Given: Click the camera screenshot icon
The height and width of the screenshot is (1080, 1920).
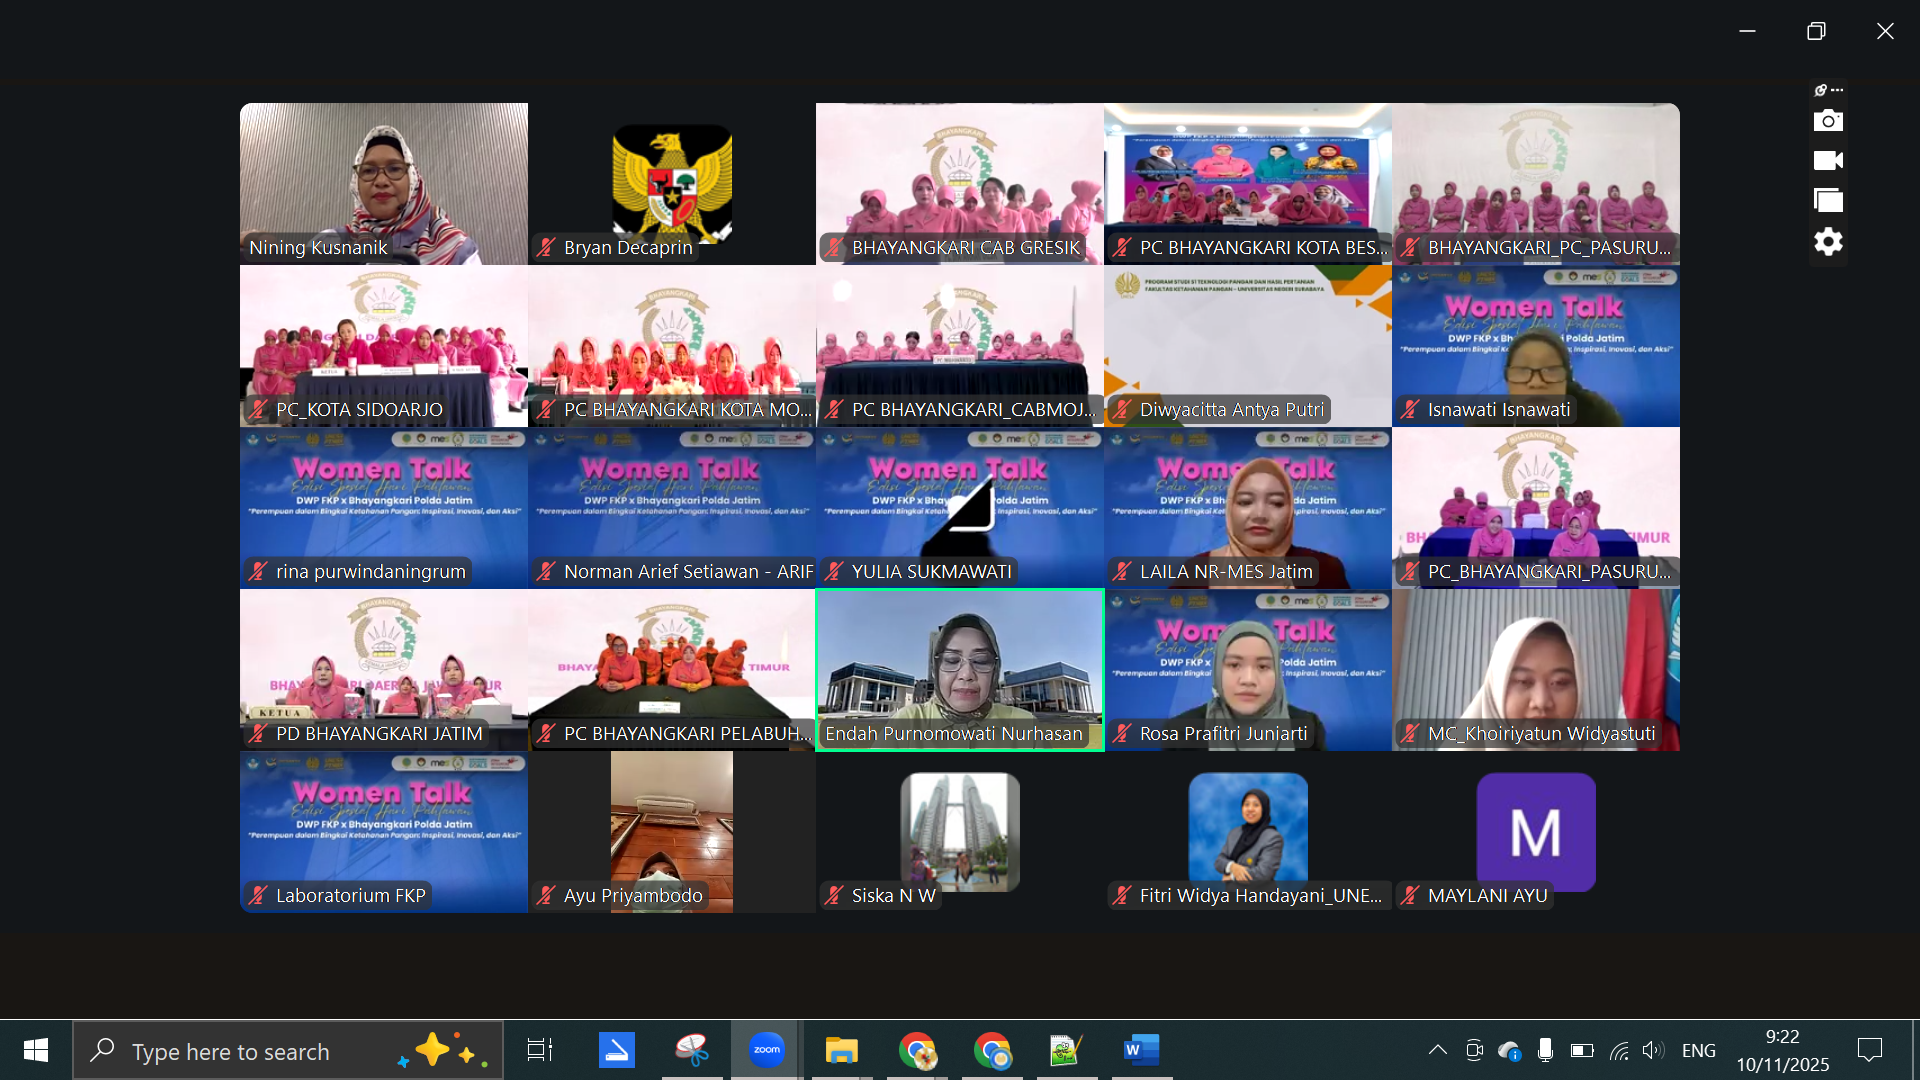Looking at the screenshot, I should click(1828, 121).
